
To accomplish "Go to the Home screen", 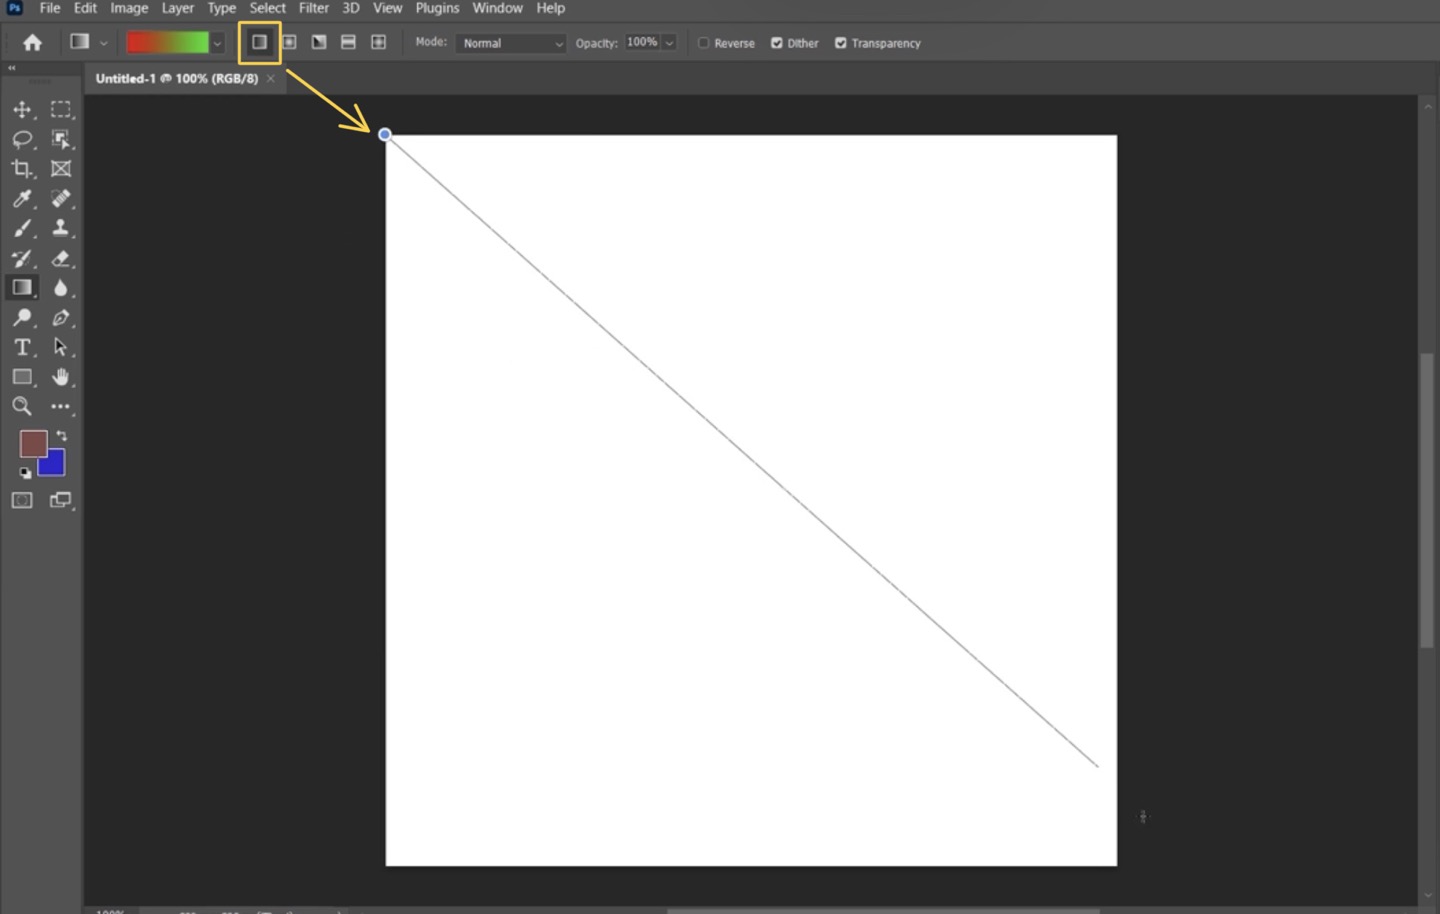I will pos(32,42).
